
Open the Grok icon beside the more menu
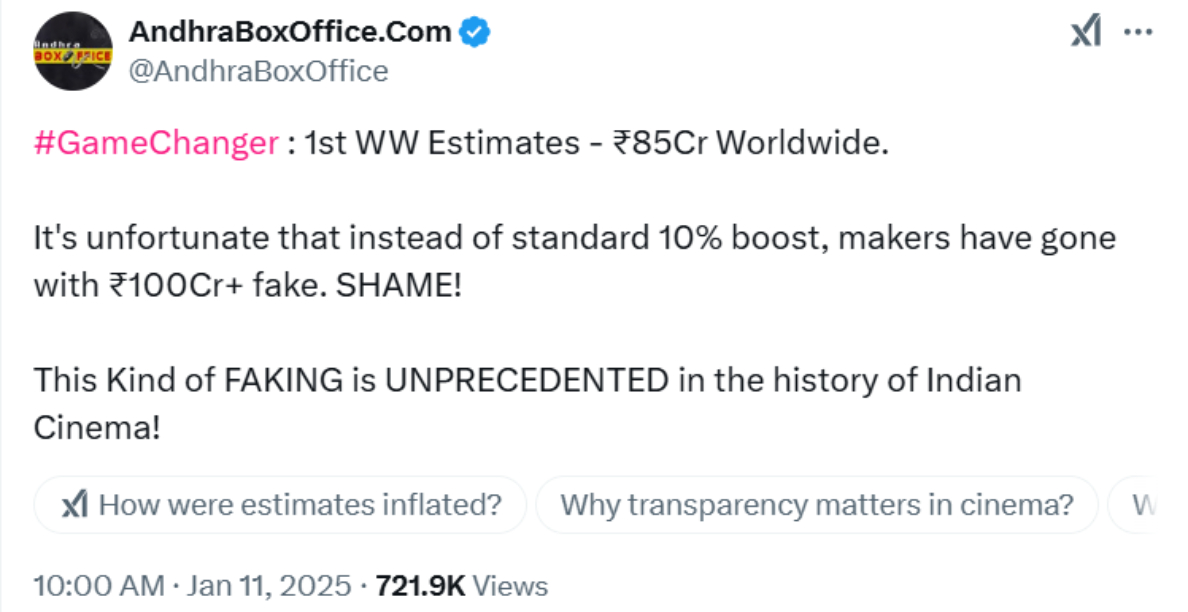click(x=1086, y=32)
